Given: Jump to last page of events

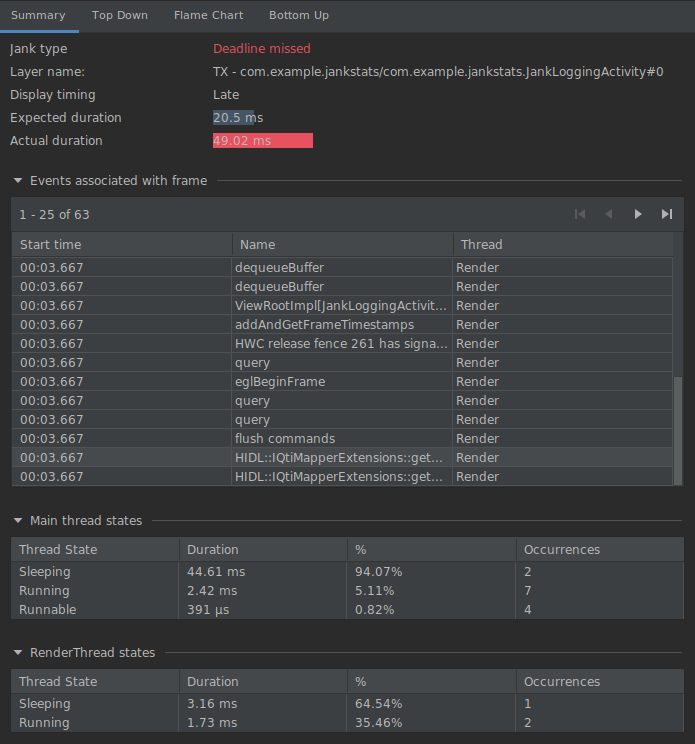Looking at the screenshot, I should pos(667,214).
